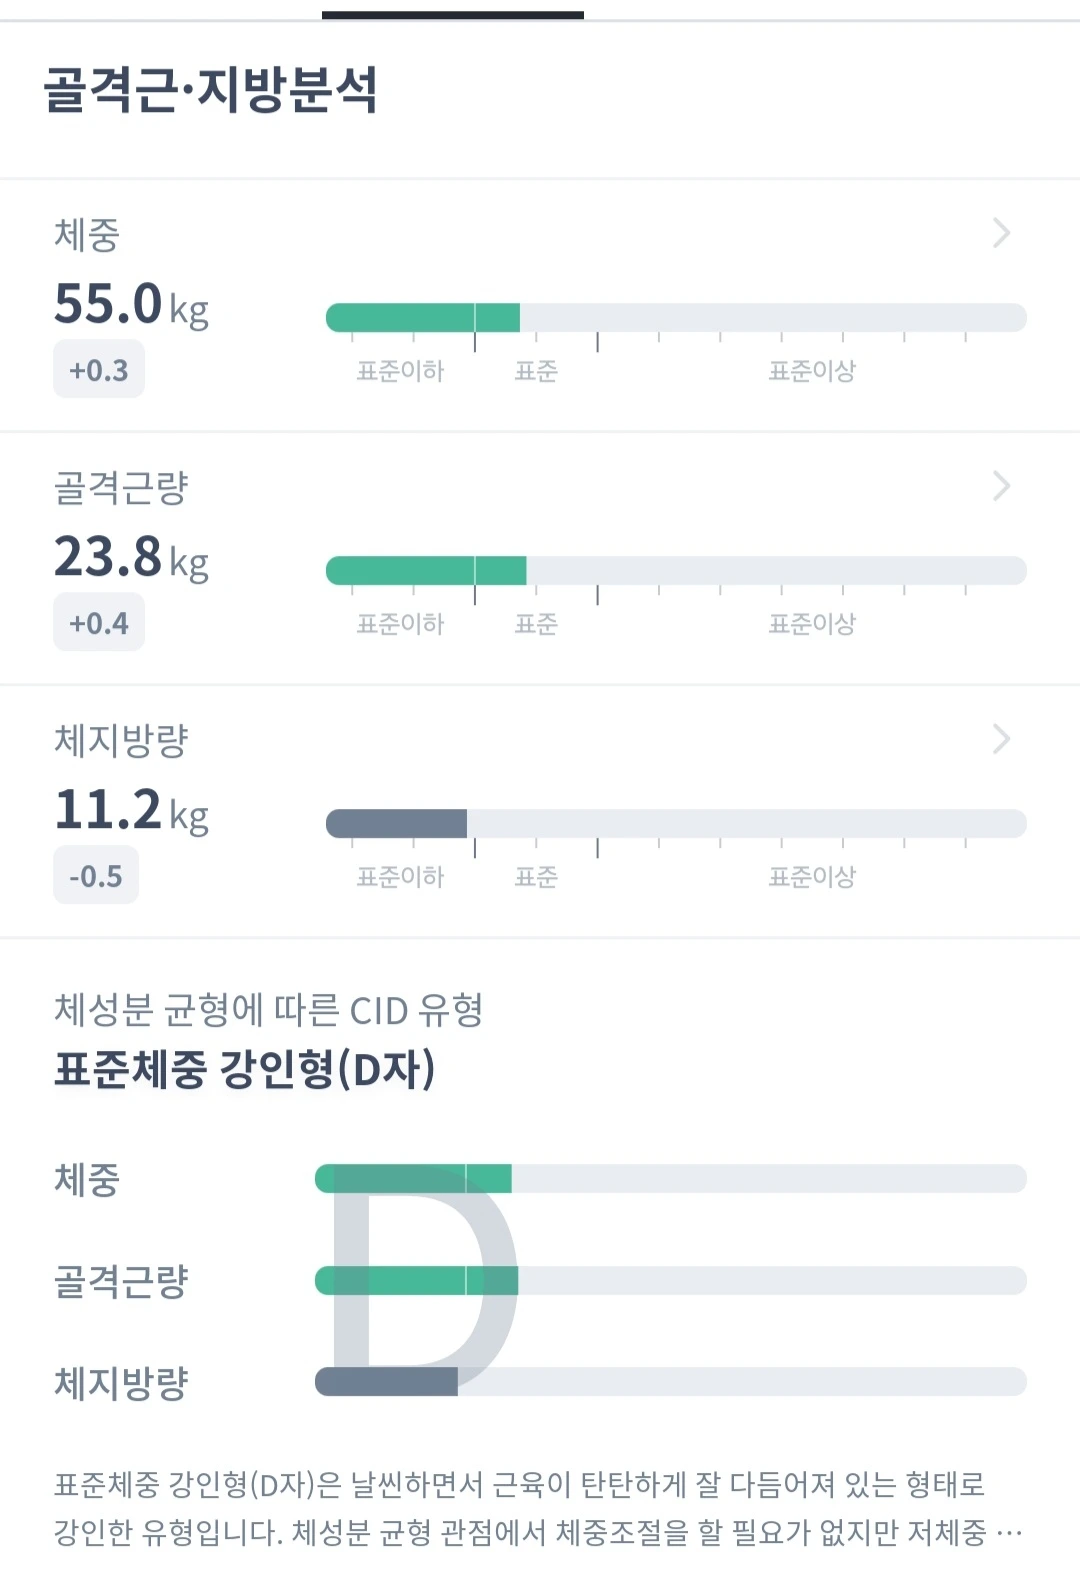Expand the truncated description via the ellipsis

coord(1009,1532)
